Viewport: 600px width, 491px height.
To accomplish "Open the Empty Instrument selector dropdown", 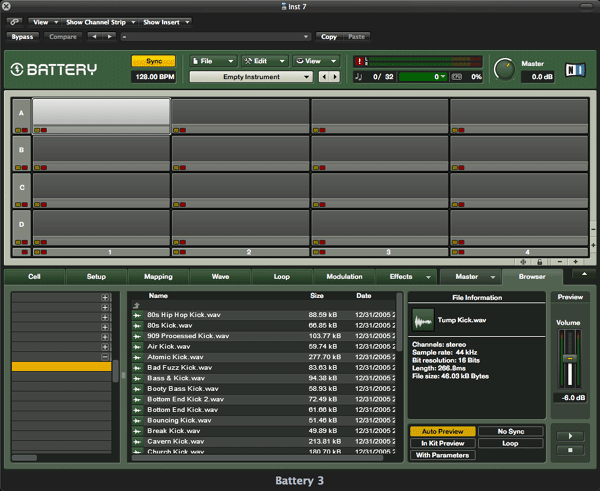I will (x=251, y=76).
